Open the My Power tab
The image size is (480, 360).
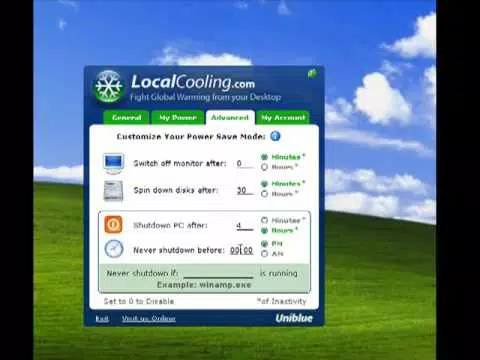click(178, 118)
